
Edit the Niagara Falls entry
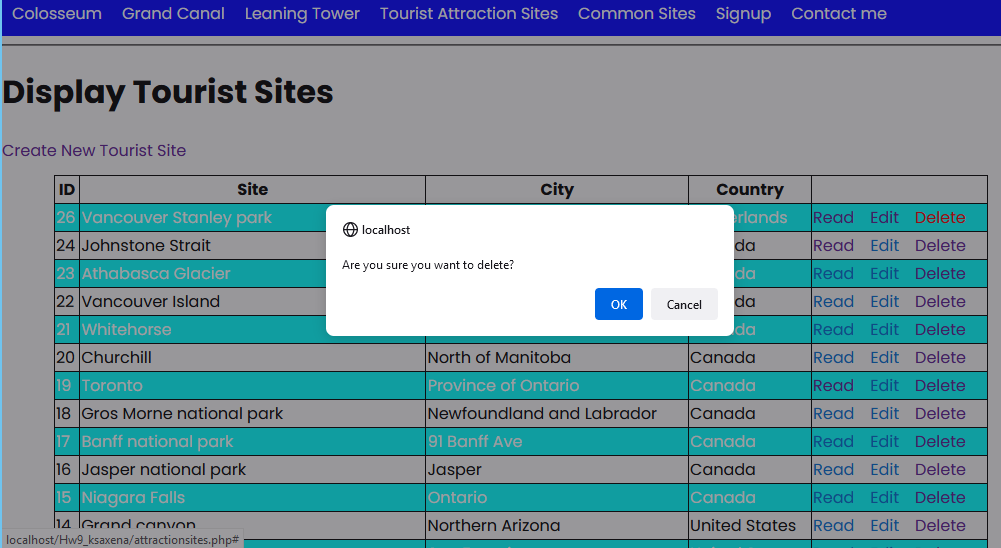(x=884, y=498)
